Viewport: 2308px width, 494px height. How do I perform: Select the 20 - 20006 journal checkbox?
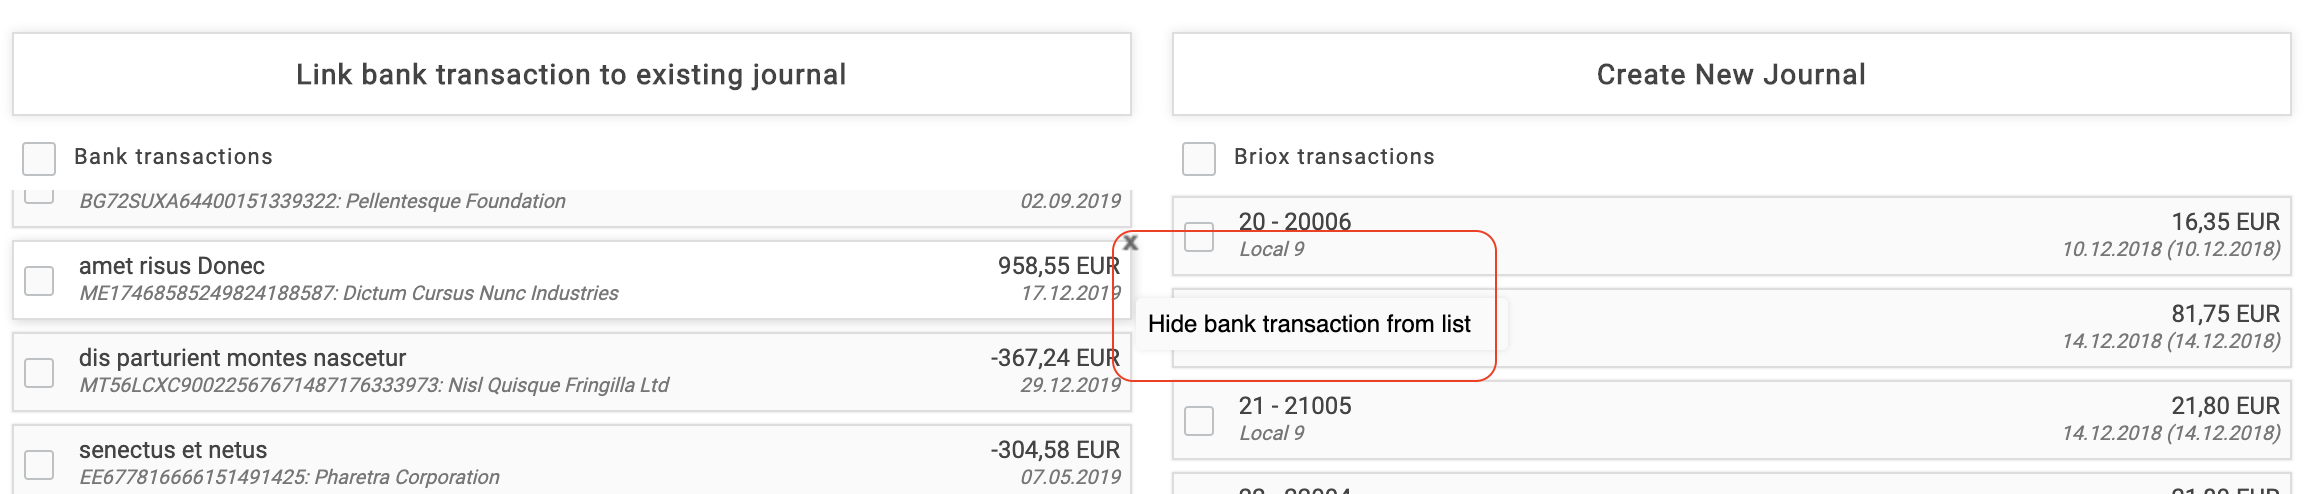[x=1198, y=237]
